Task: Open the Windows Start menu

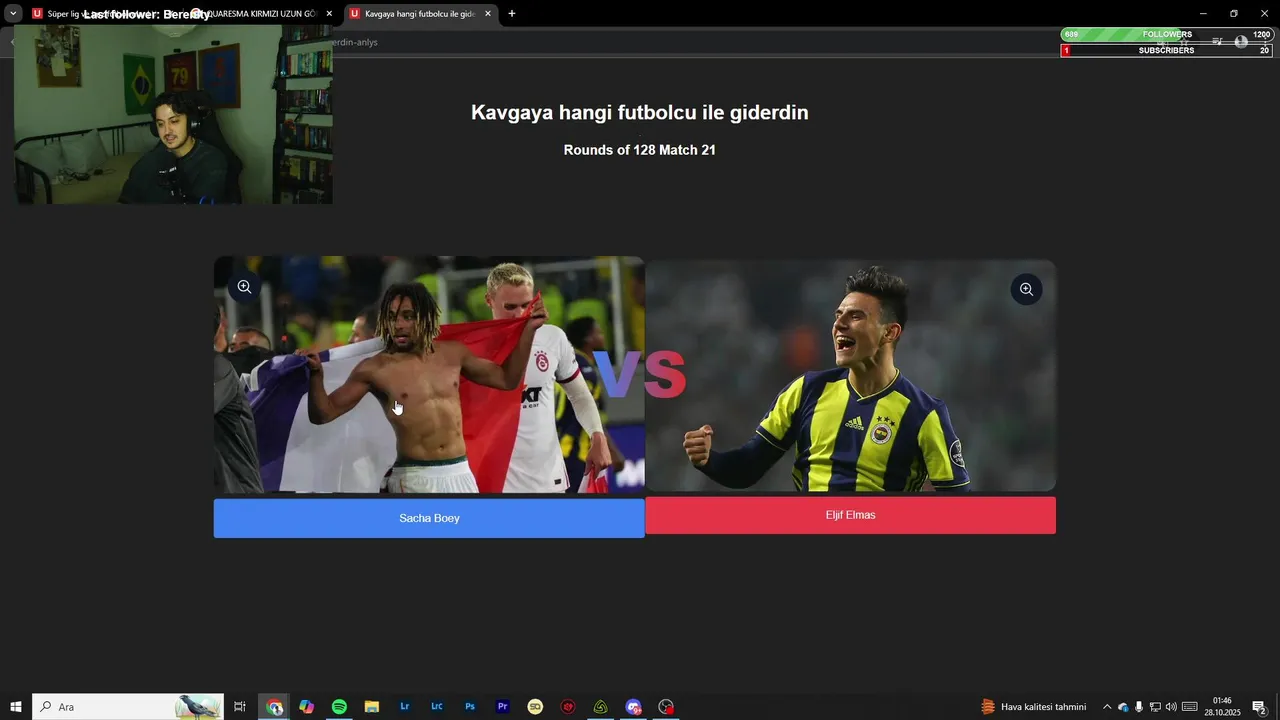Action: click(x=15, y=707)
